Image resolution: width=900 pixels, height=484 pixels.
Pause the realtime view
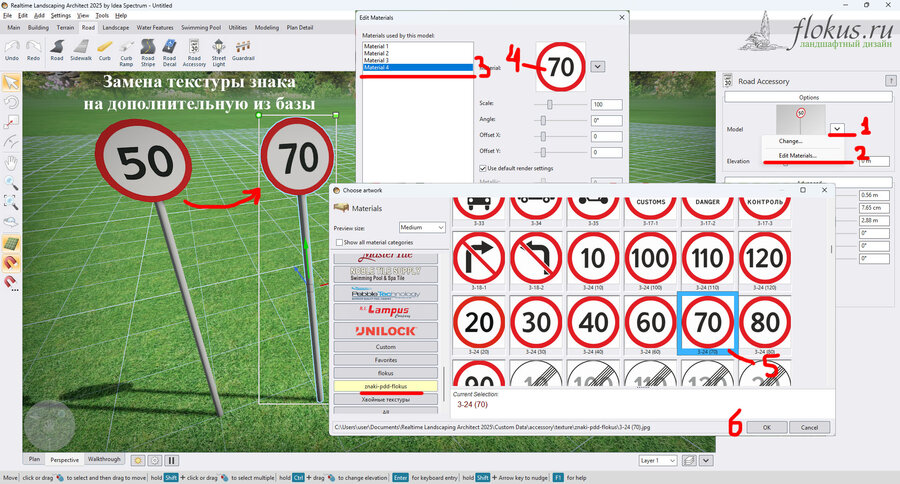[x=171, y=460]
